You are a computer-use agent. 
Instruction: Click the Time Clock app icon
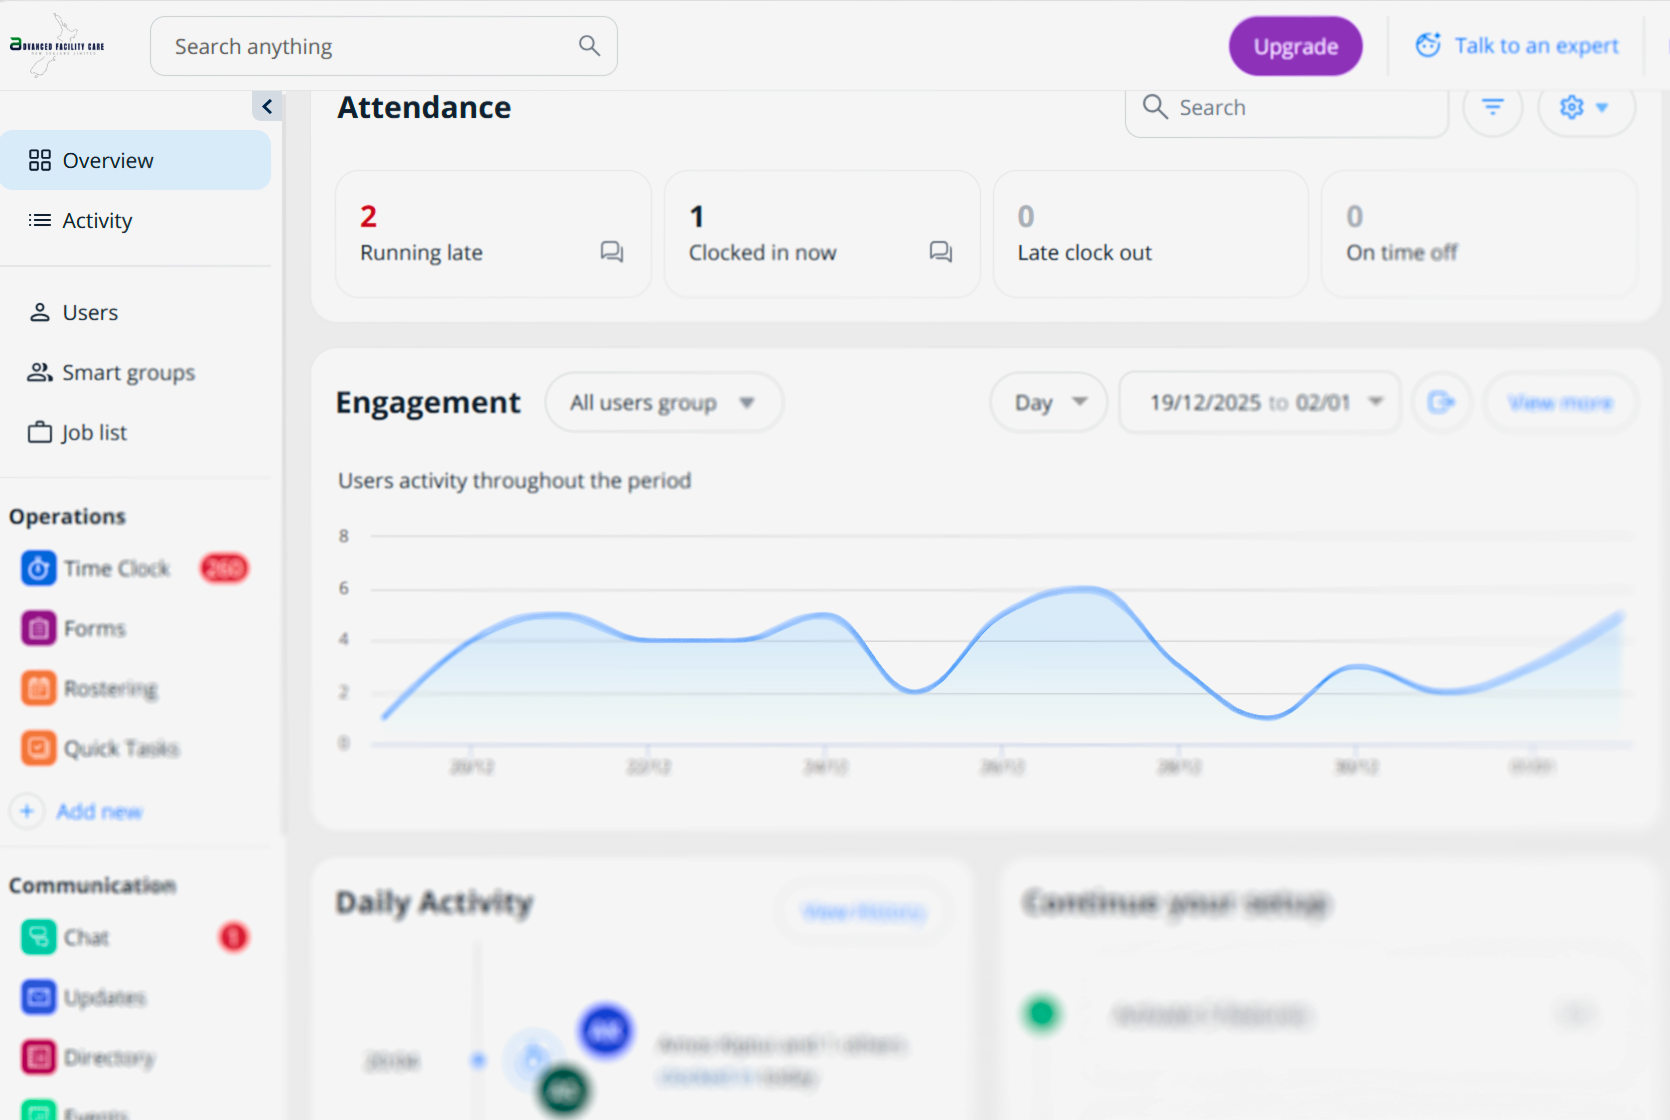click(39, 568)
